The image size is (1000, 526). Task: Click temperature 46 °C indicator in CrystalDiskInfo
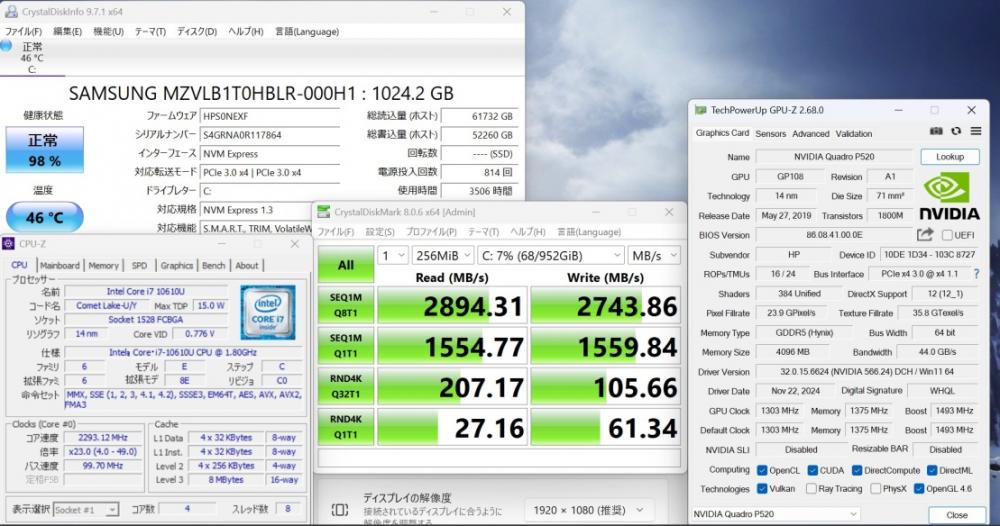coord(45,217)
